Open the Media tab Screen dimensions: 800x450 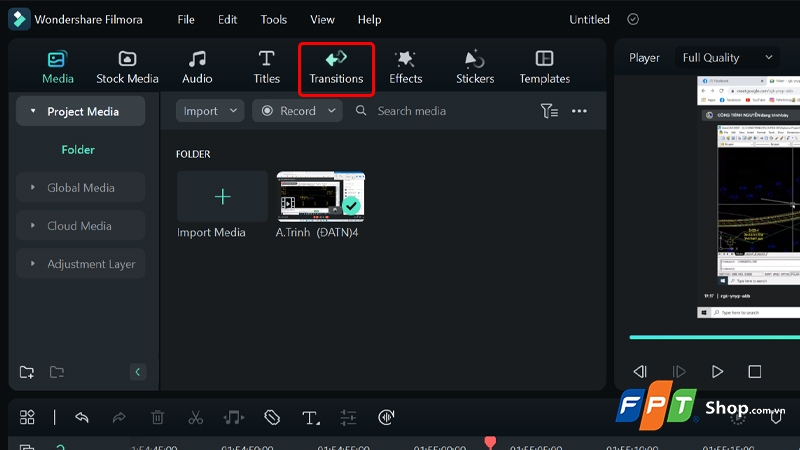click(x=58, y=67)
